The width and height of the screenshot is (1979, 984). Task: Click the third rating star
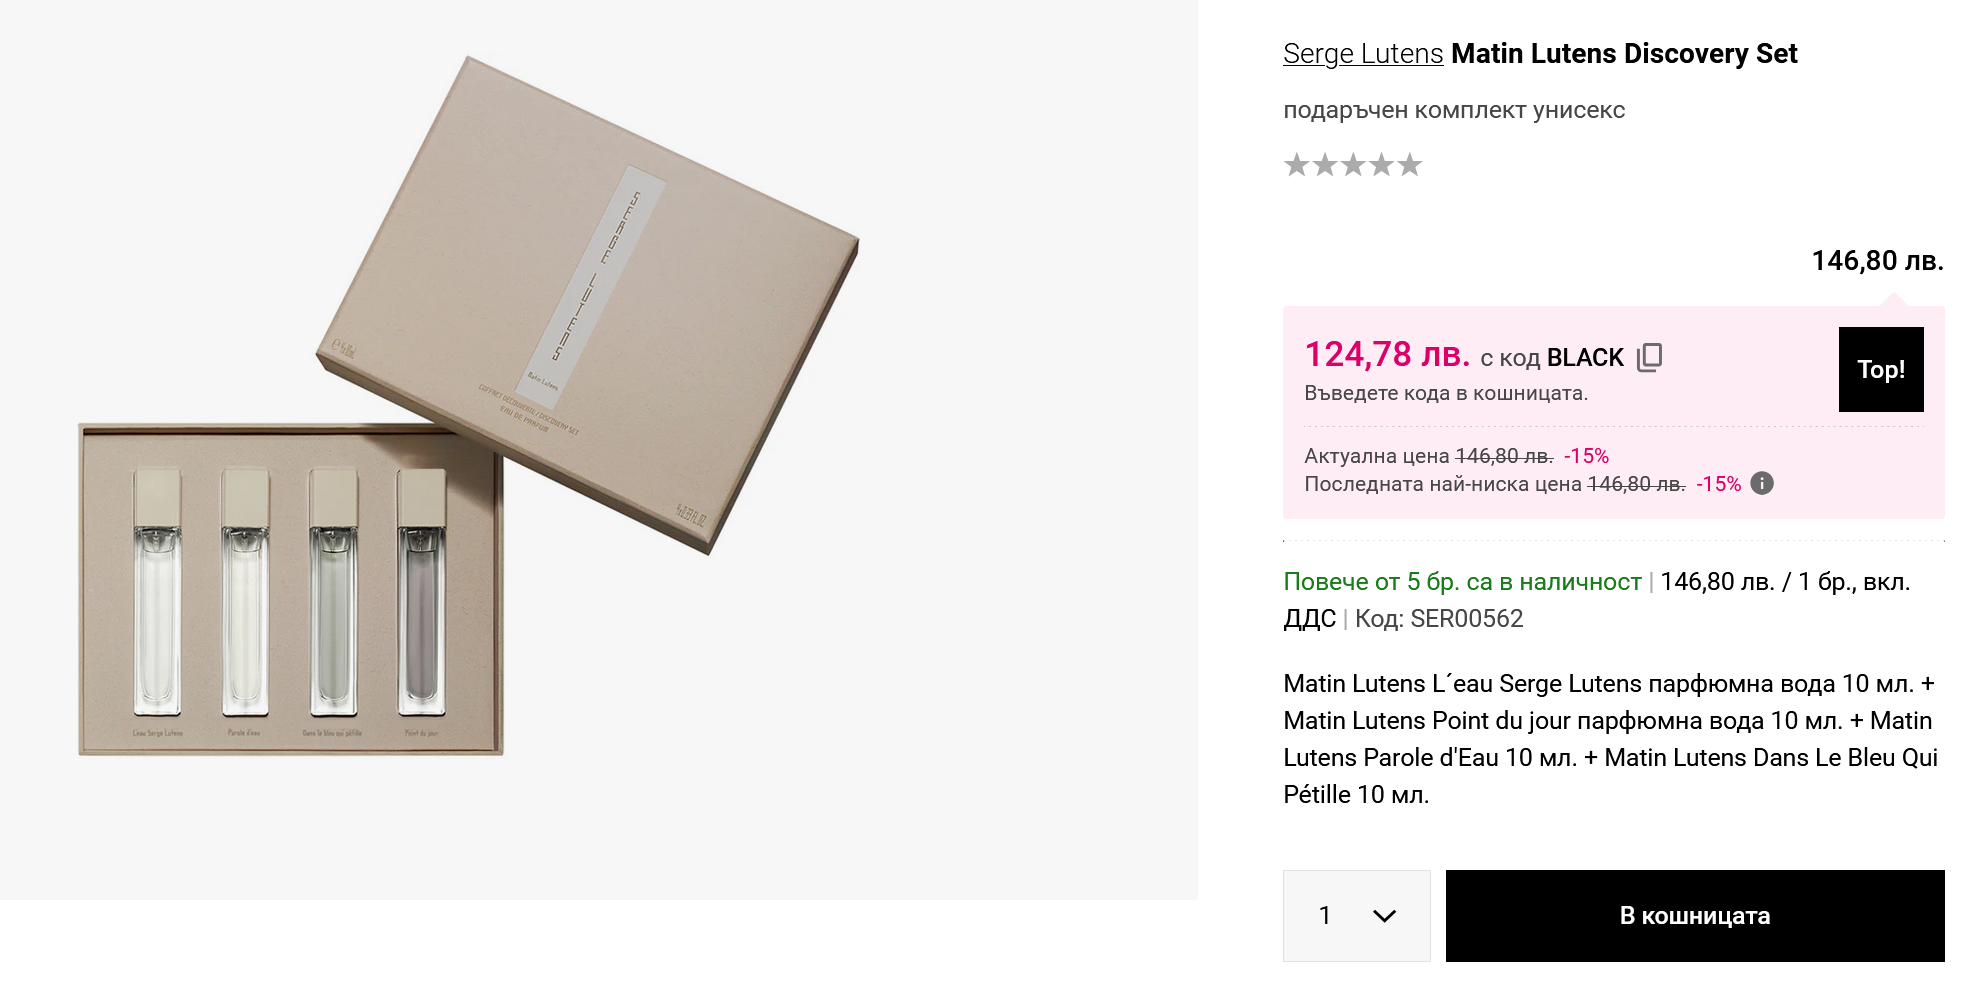pyautogui.click(x=1353, y=165)
